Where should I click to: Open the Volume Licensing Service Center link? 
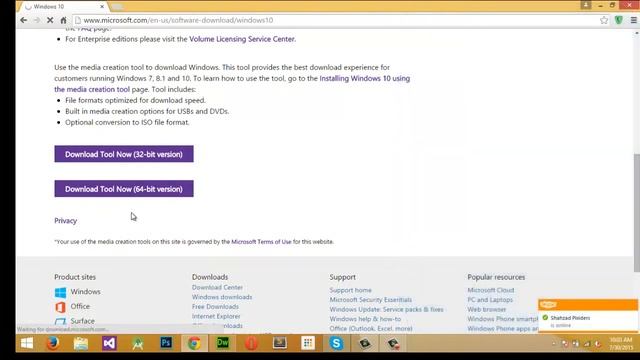[x=242, y=39]
